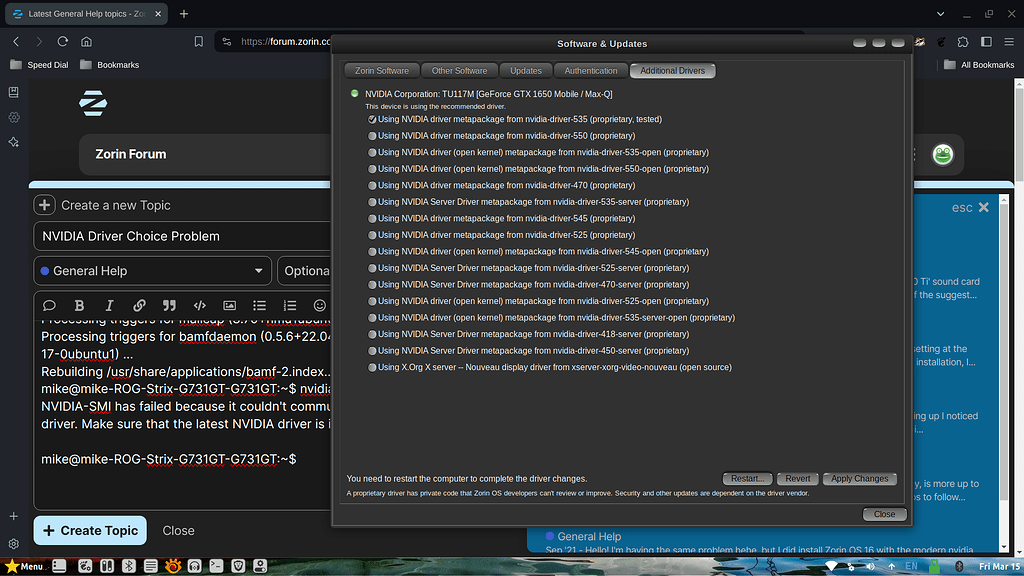Toggle bold formatting in the post editor

[x=79, y=305]
